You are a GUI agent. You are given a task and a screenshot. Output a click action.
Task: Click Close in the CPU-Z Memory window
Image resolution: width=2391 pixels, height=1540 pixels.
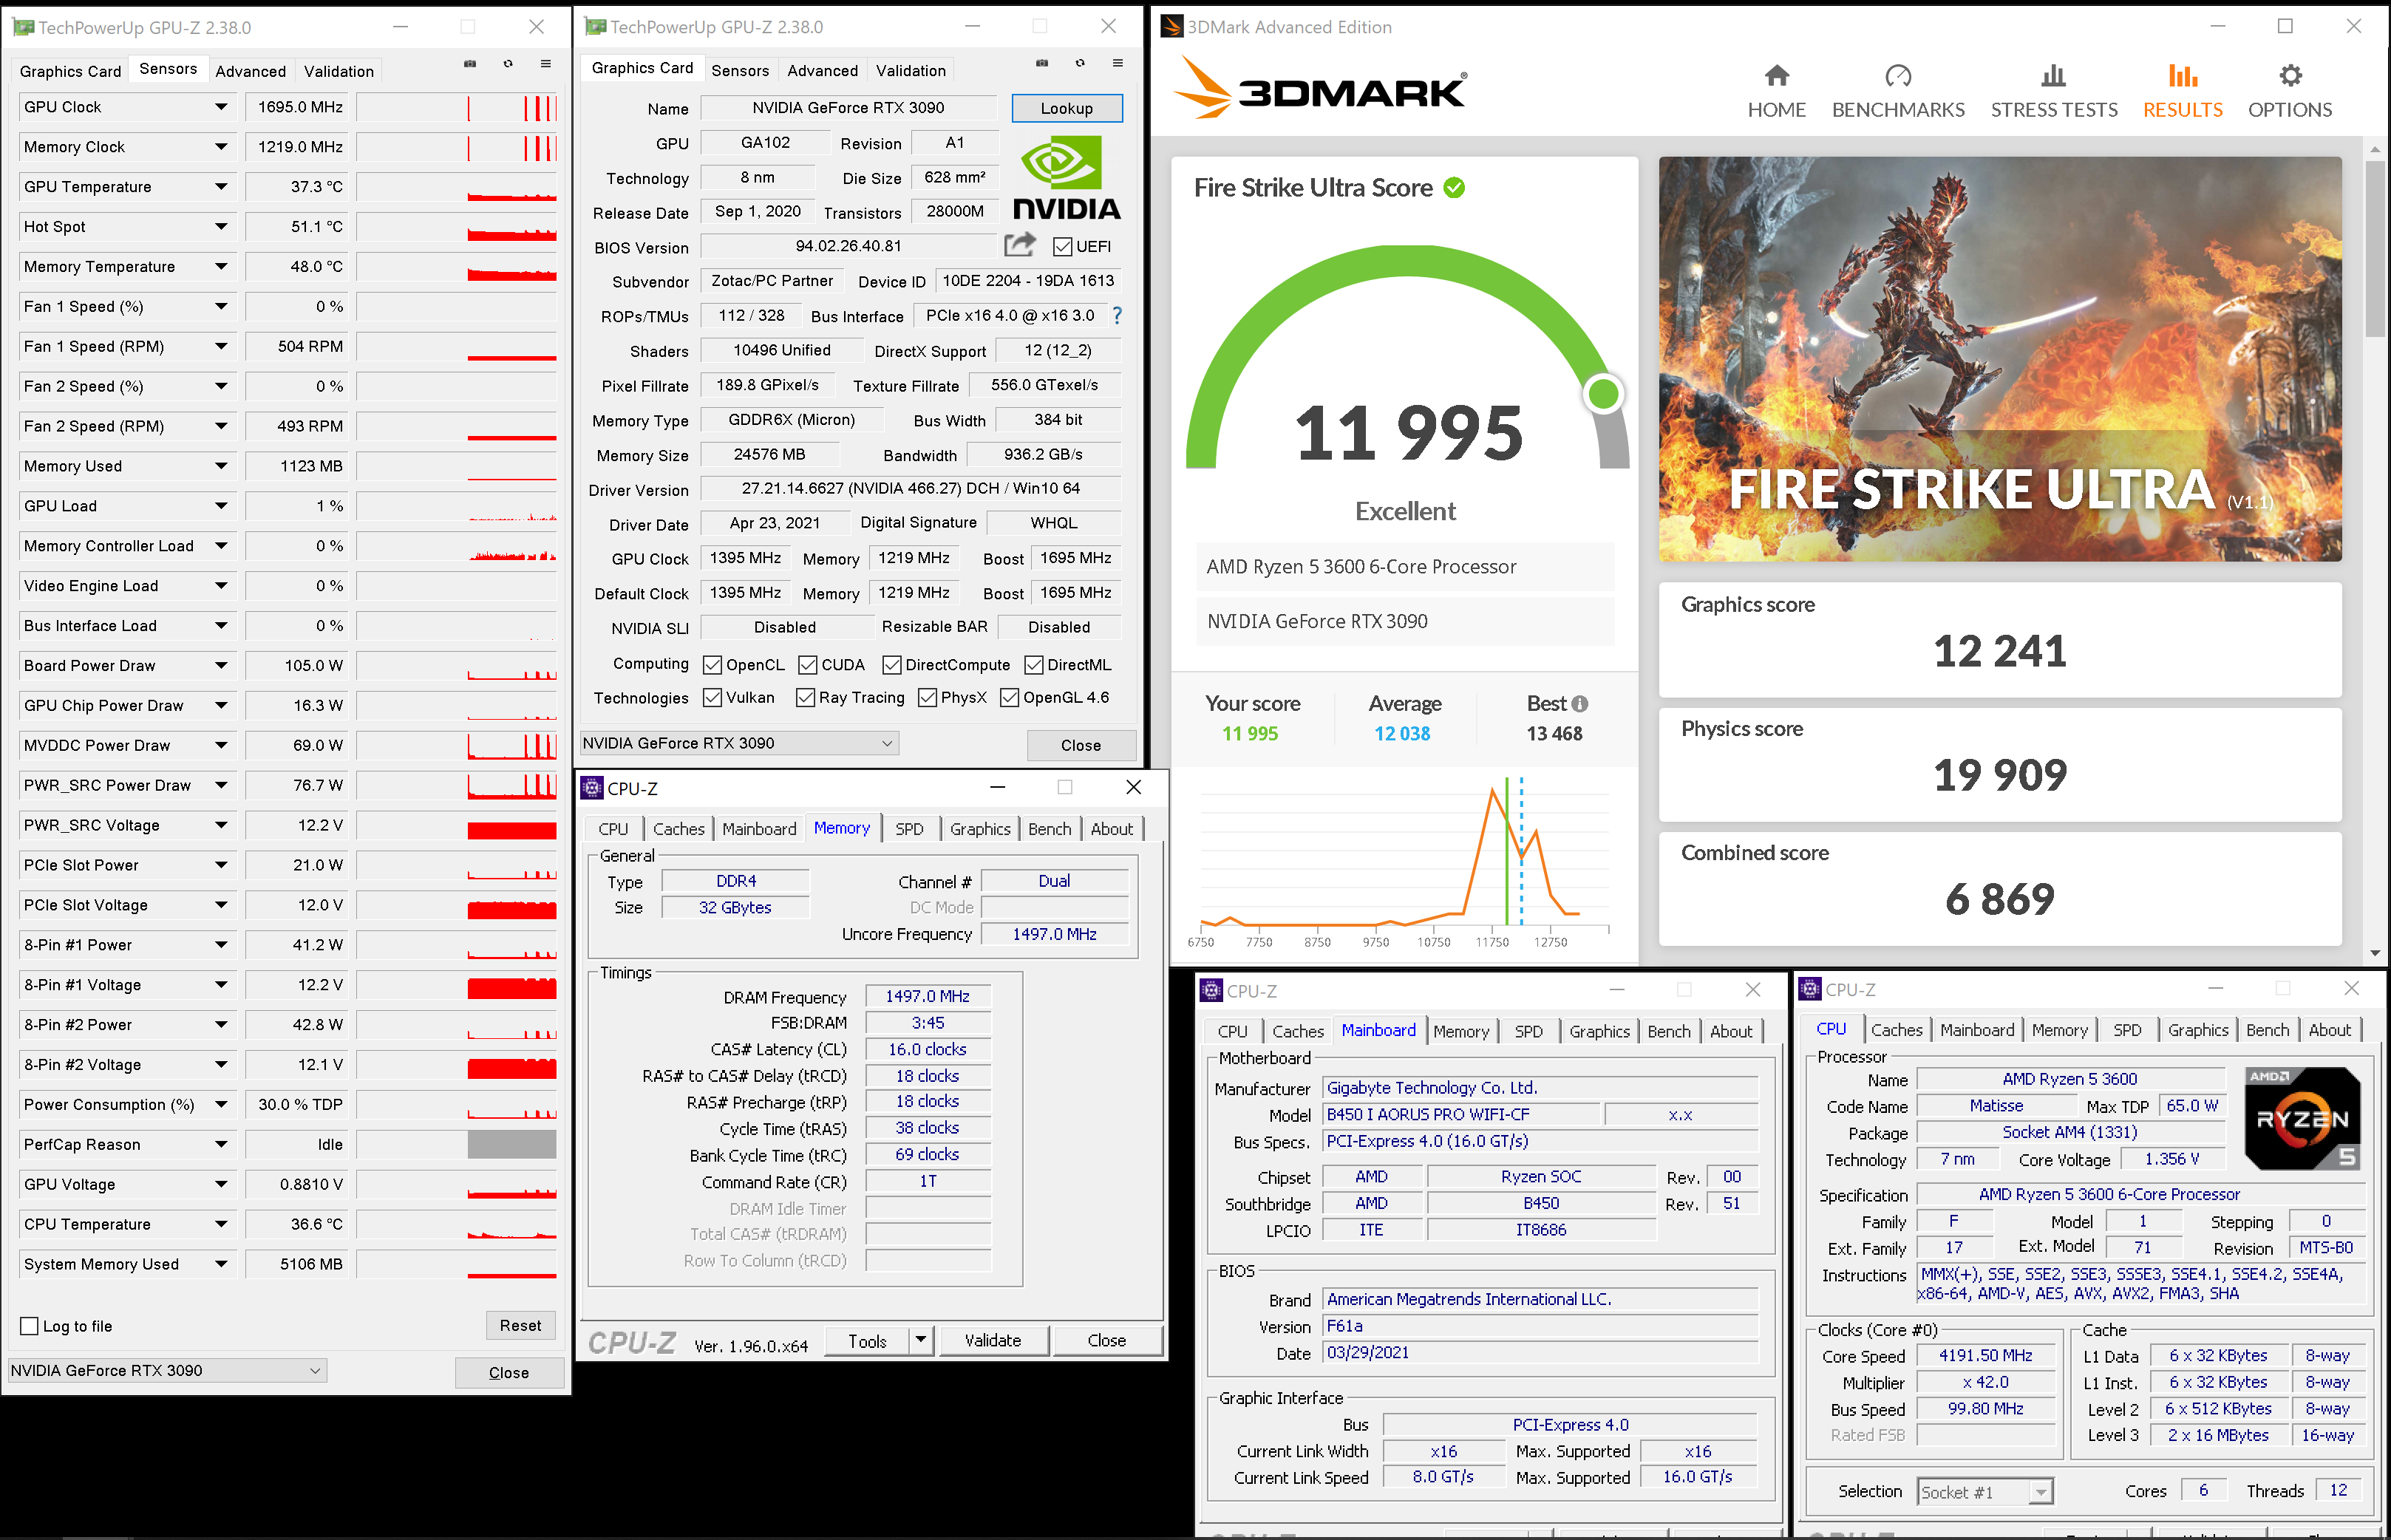click(x=1107, y=1340)
